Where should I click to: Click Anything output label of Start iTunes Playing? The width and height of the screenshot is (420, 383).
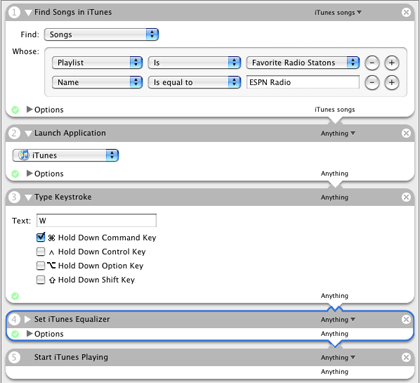click(x=334, y=372)
